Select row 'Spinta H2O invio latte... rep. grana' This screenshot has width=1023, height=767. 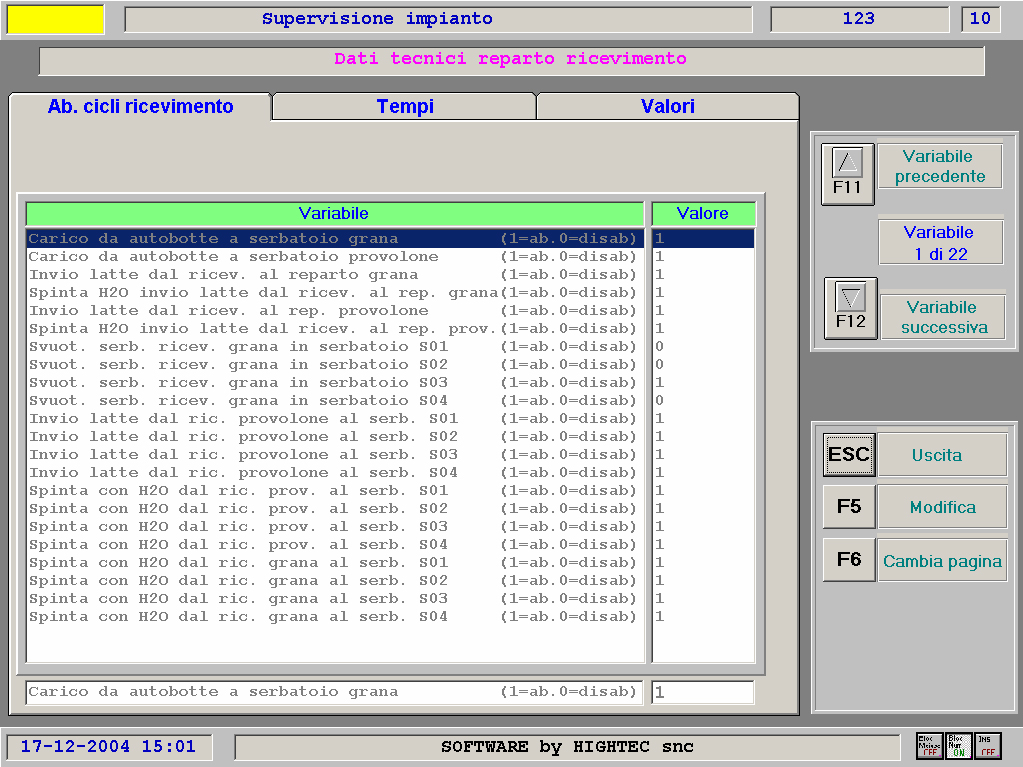(x=335, y=293)
